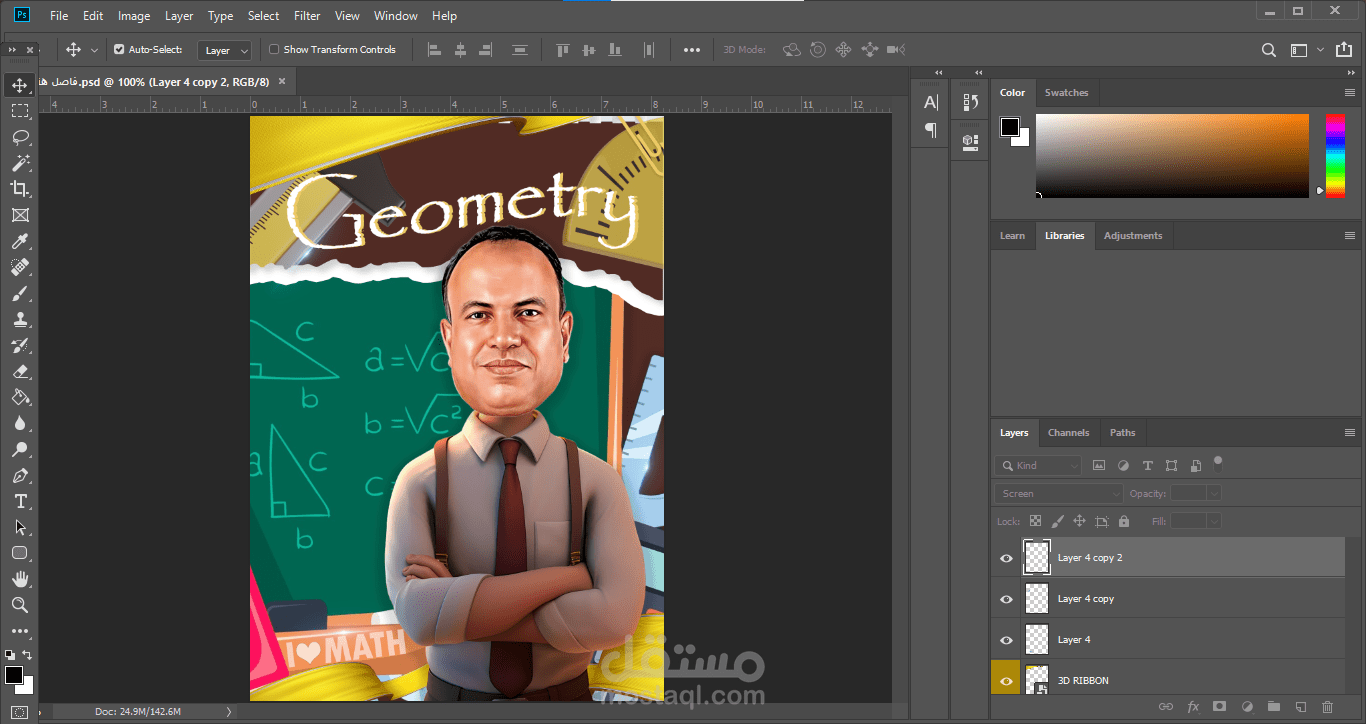Click the delete layer trash icon
Screen dimensions: 1366x724
click(1327, 707)
